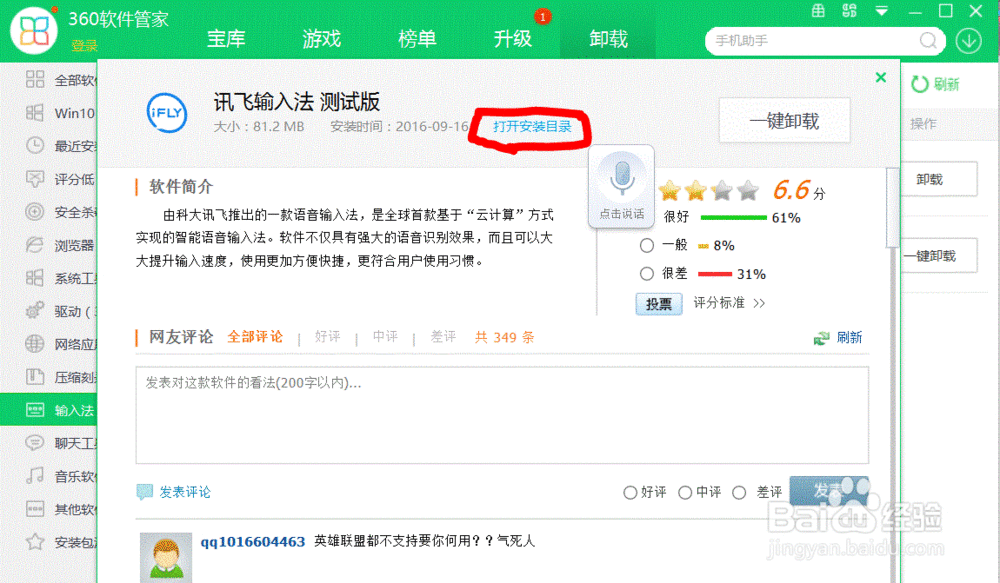
Task: Choose 好评 radio for comment
Action: [630, 492]
